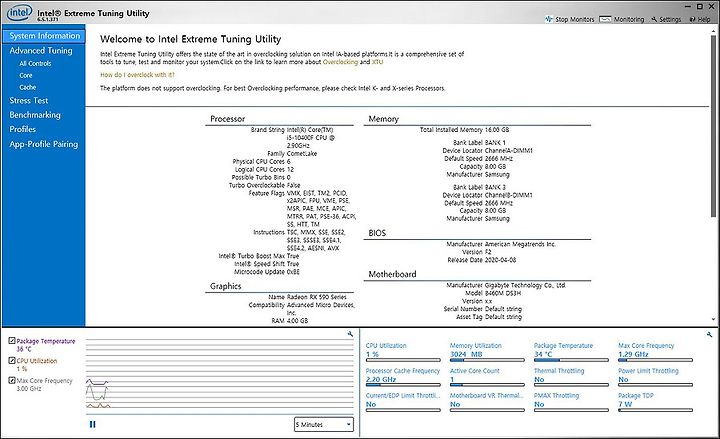The height and width of the screenshot is (439, 720).
Task: Select Cache tuning sub-item
Action: pyautogui.click(x=28, y=87)
